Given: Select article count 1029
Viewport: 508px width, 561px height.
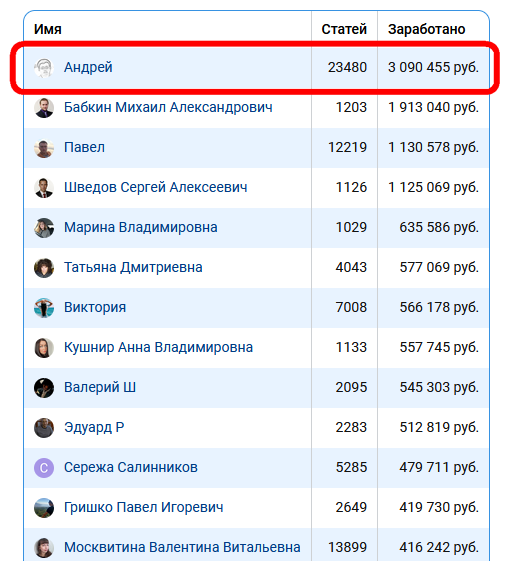Looking at the screenshot, I should 351,228.
